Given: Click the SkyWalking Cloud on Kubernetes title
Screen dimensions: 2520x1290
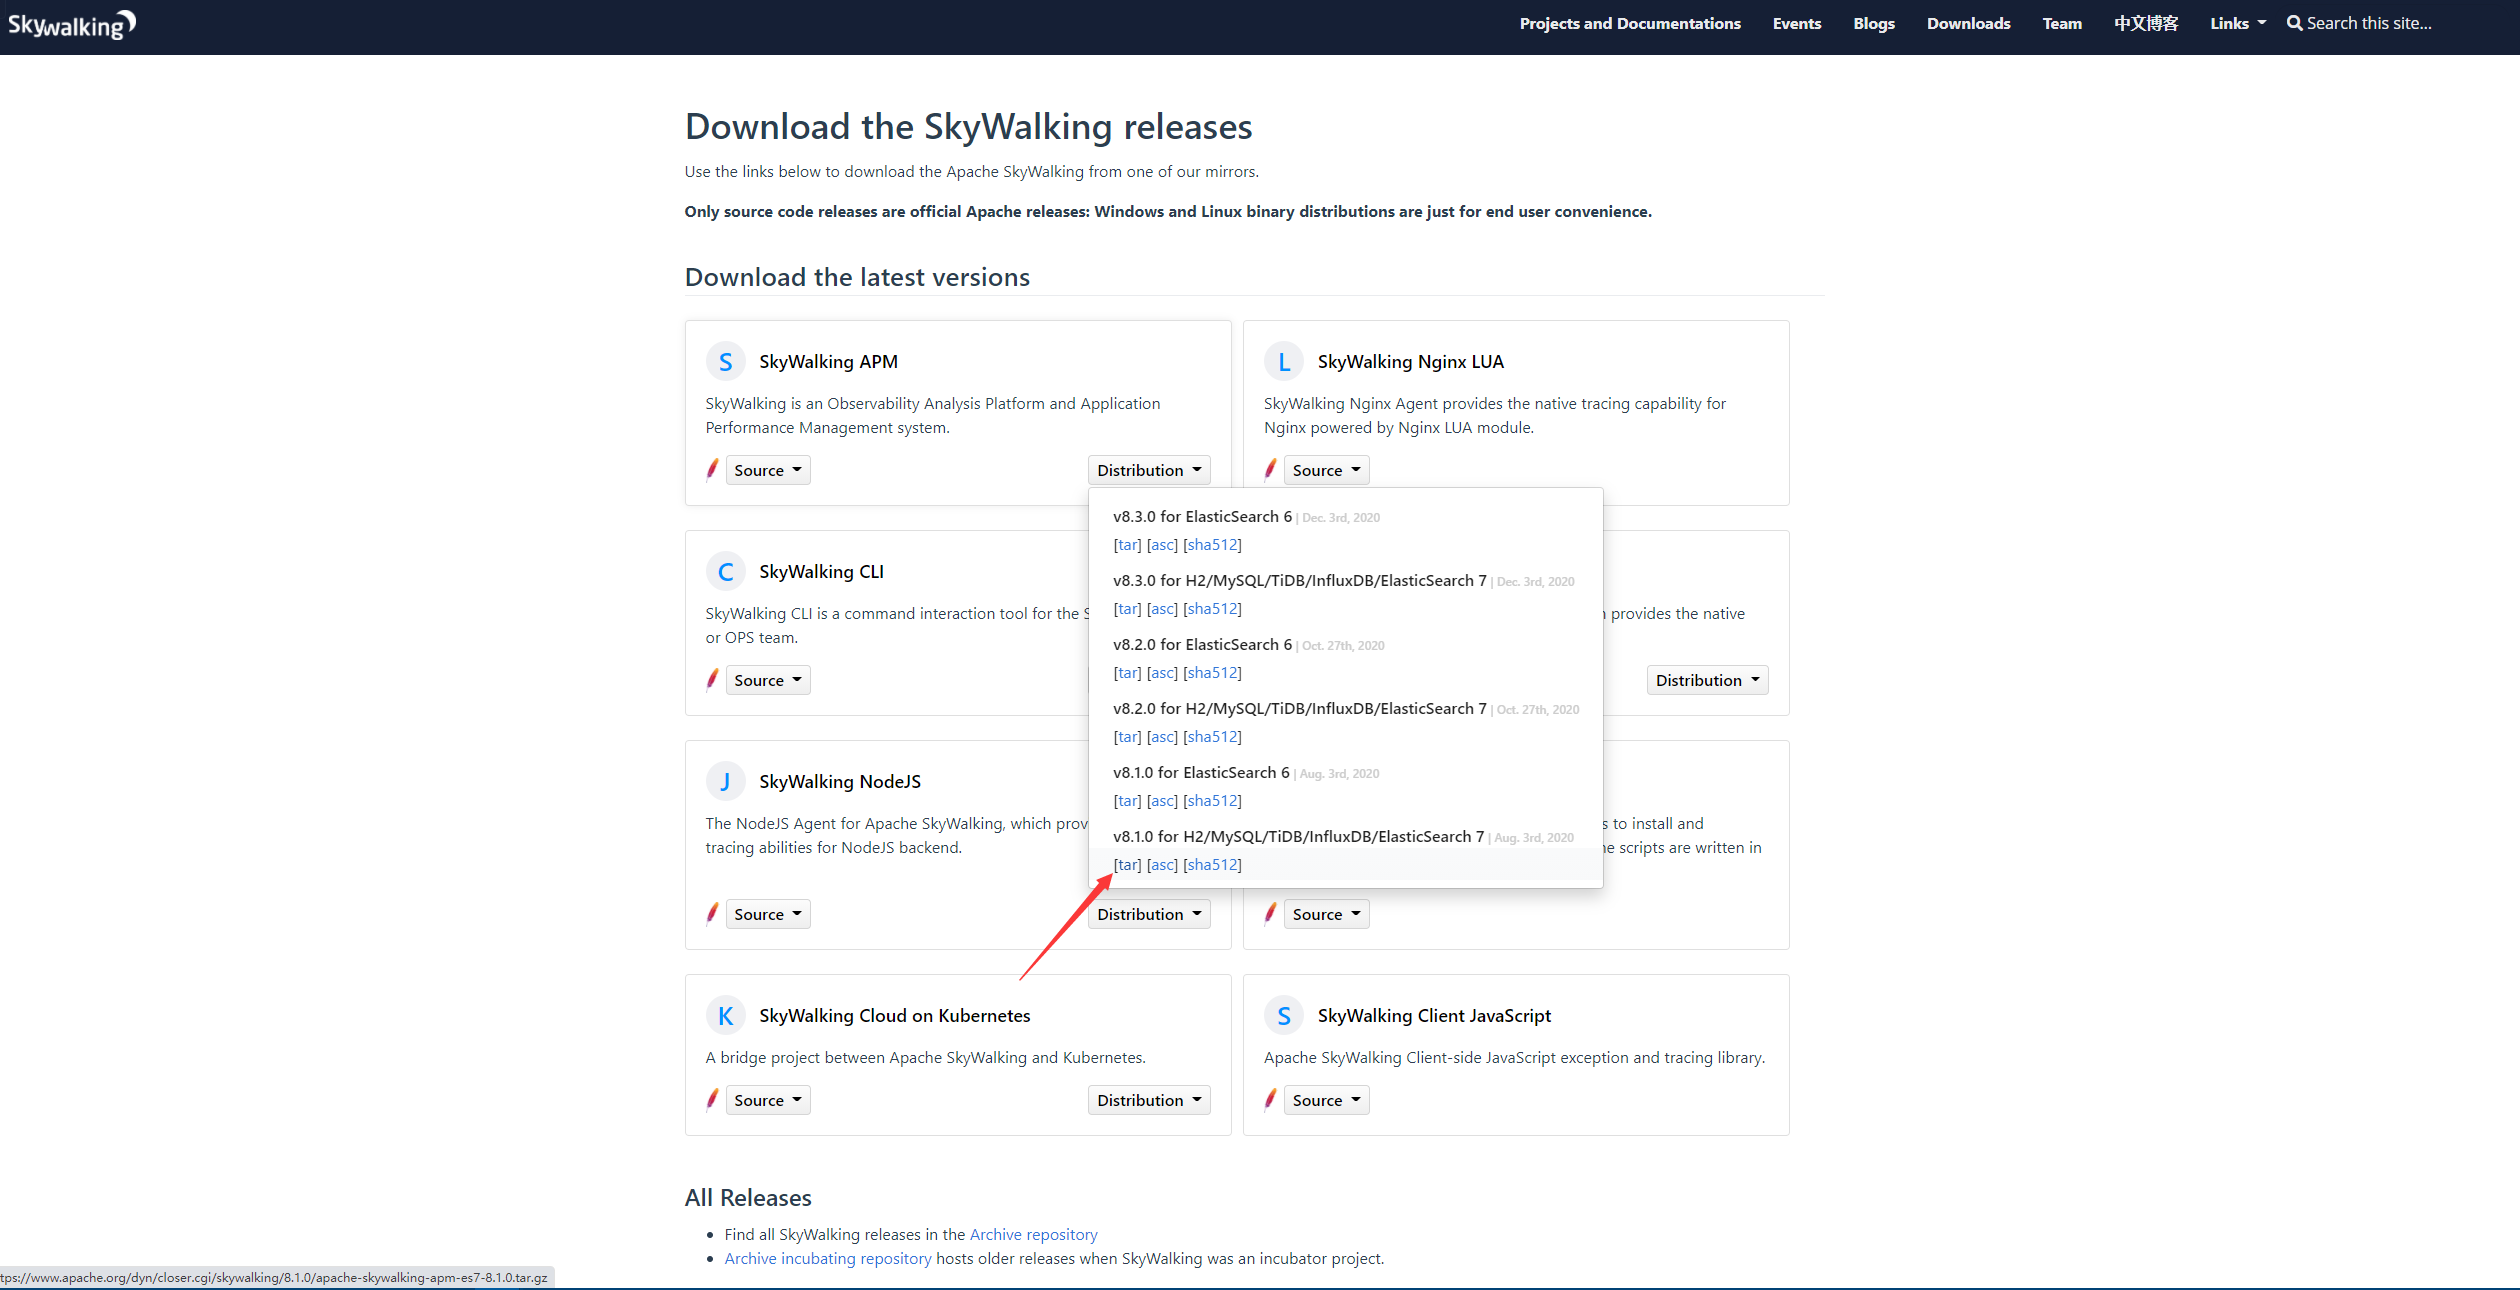Looking at the screenshot, I should [894, 1016].
